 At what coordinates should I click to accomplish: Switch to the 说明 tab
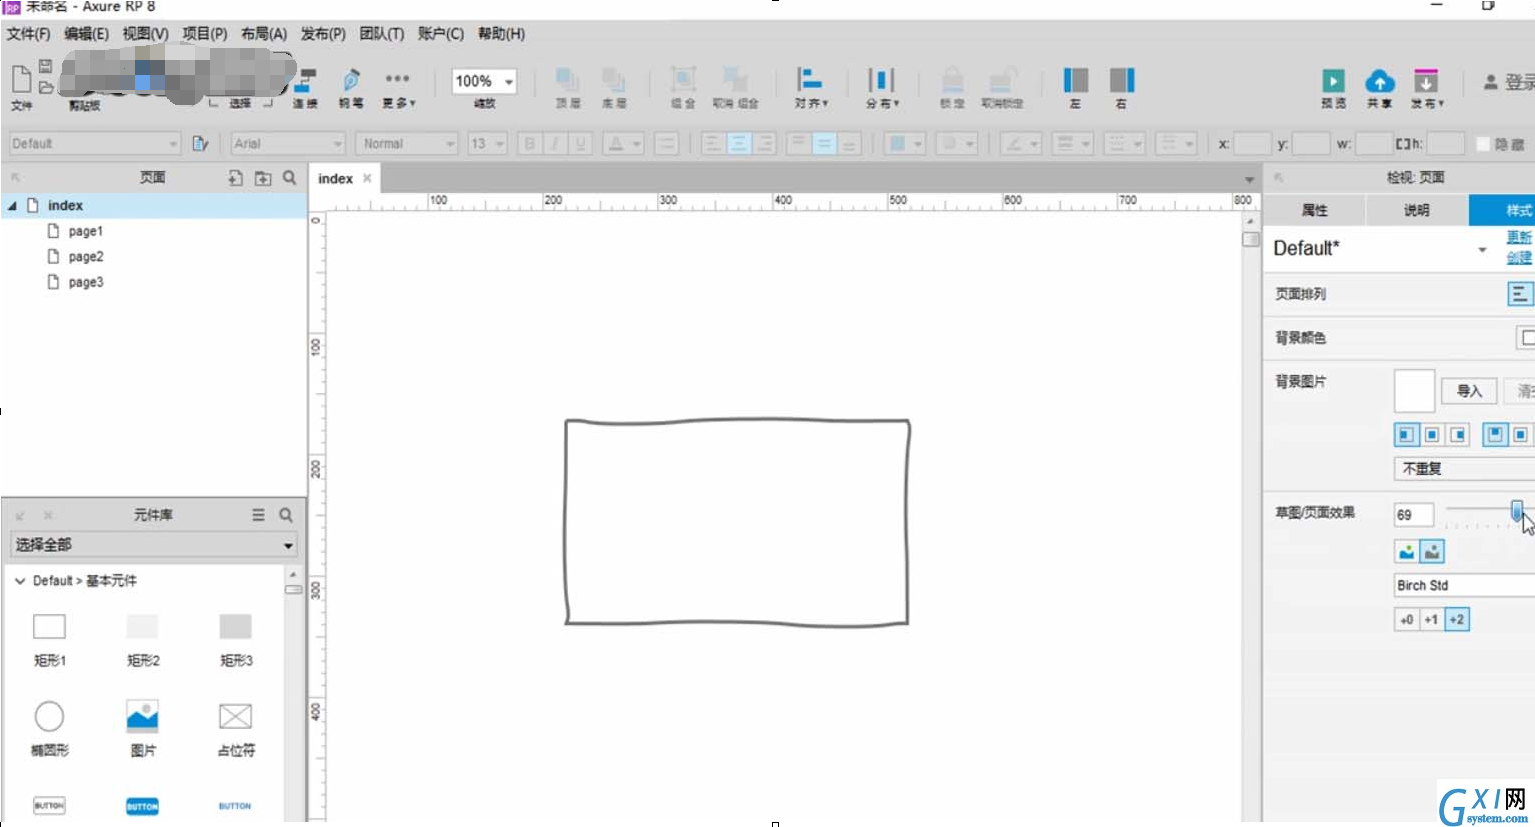[x=1417, y=210]
